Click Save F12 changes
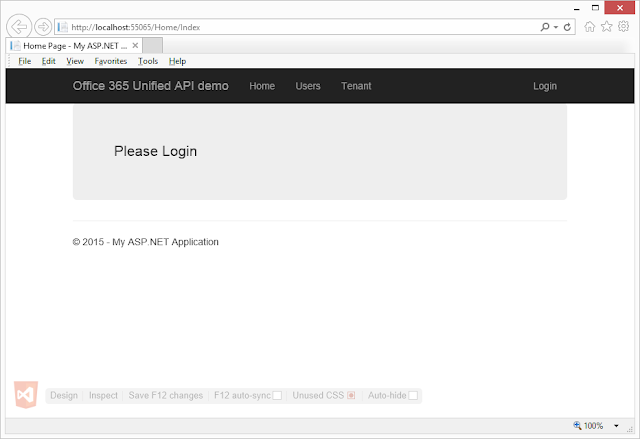The width and height of the screenshot is (640, 439). 166,395
